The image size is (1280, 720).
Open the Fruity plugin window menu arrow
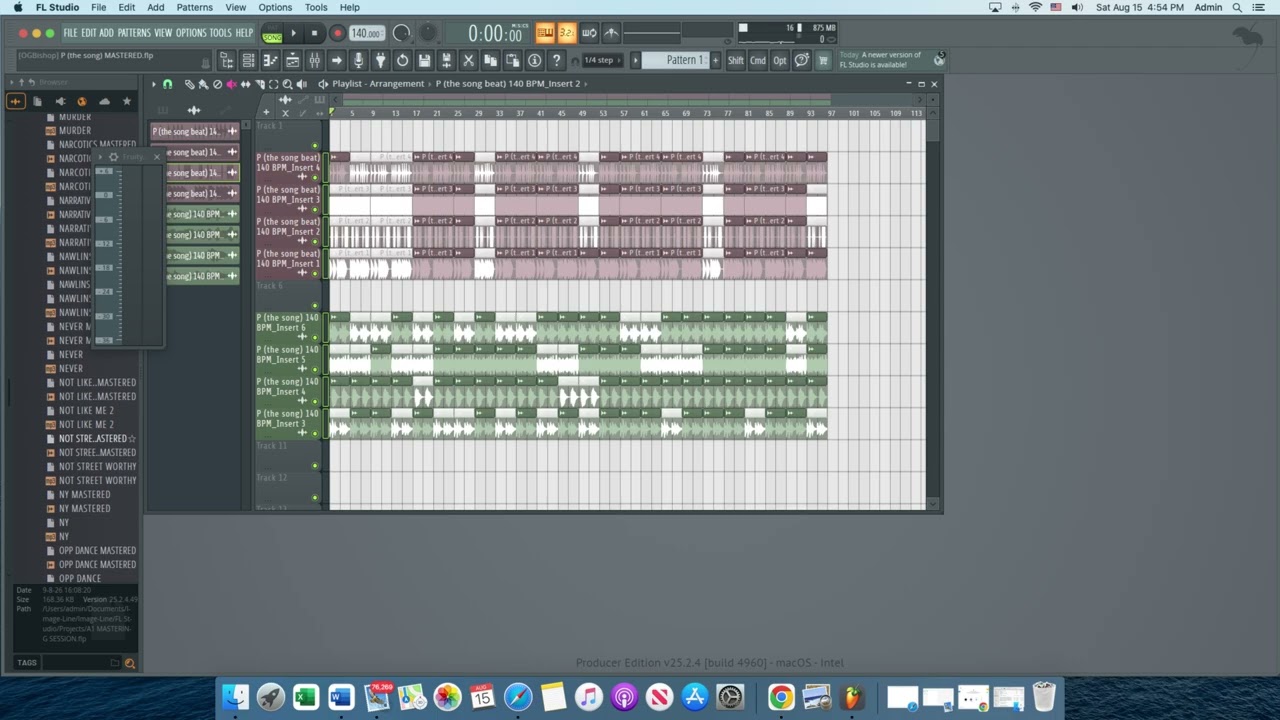click(101, 157)
